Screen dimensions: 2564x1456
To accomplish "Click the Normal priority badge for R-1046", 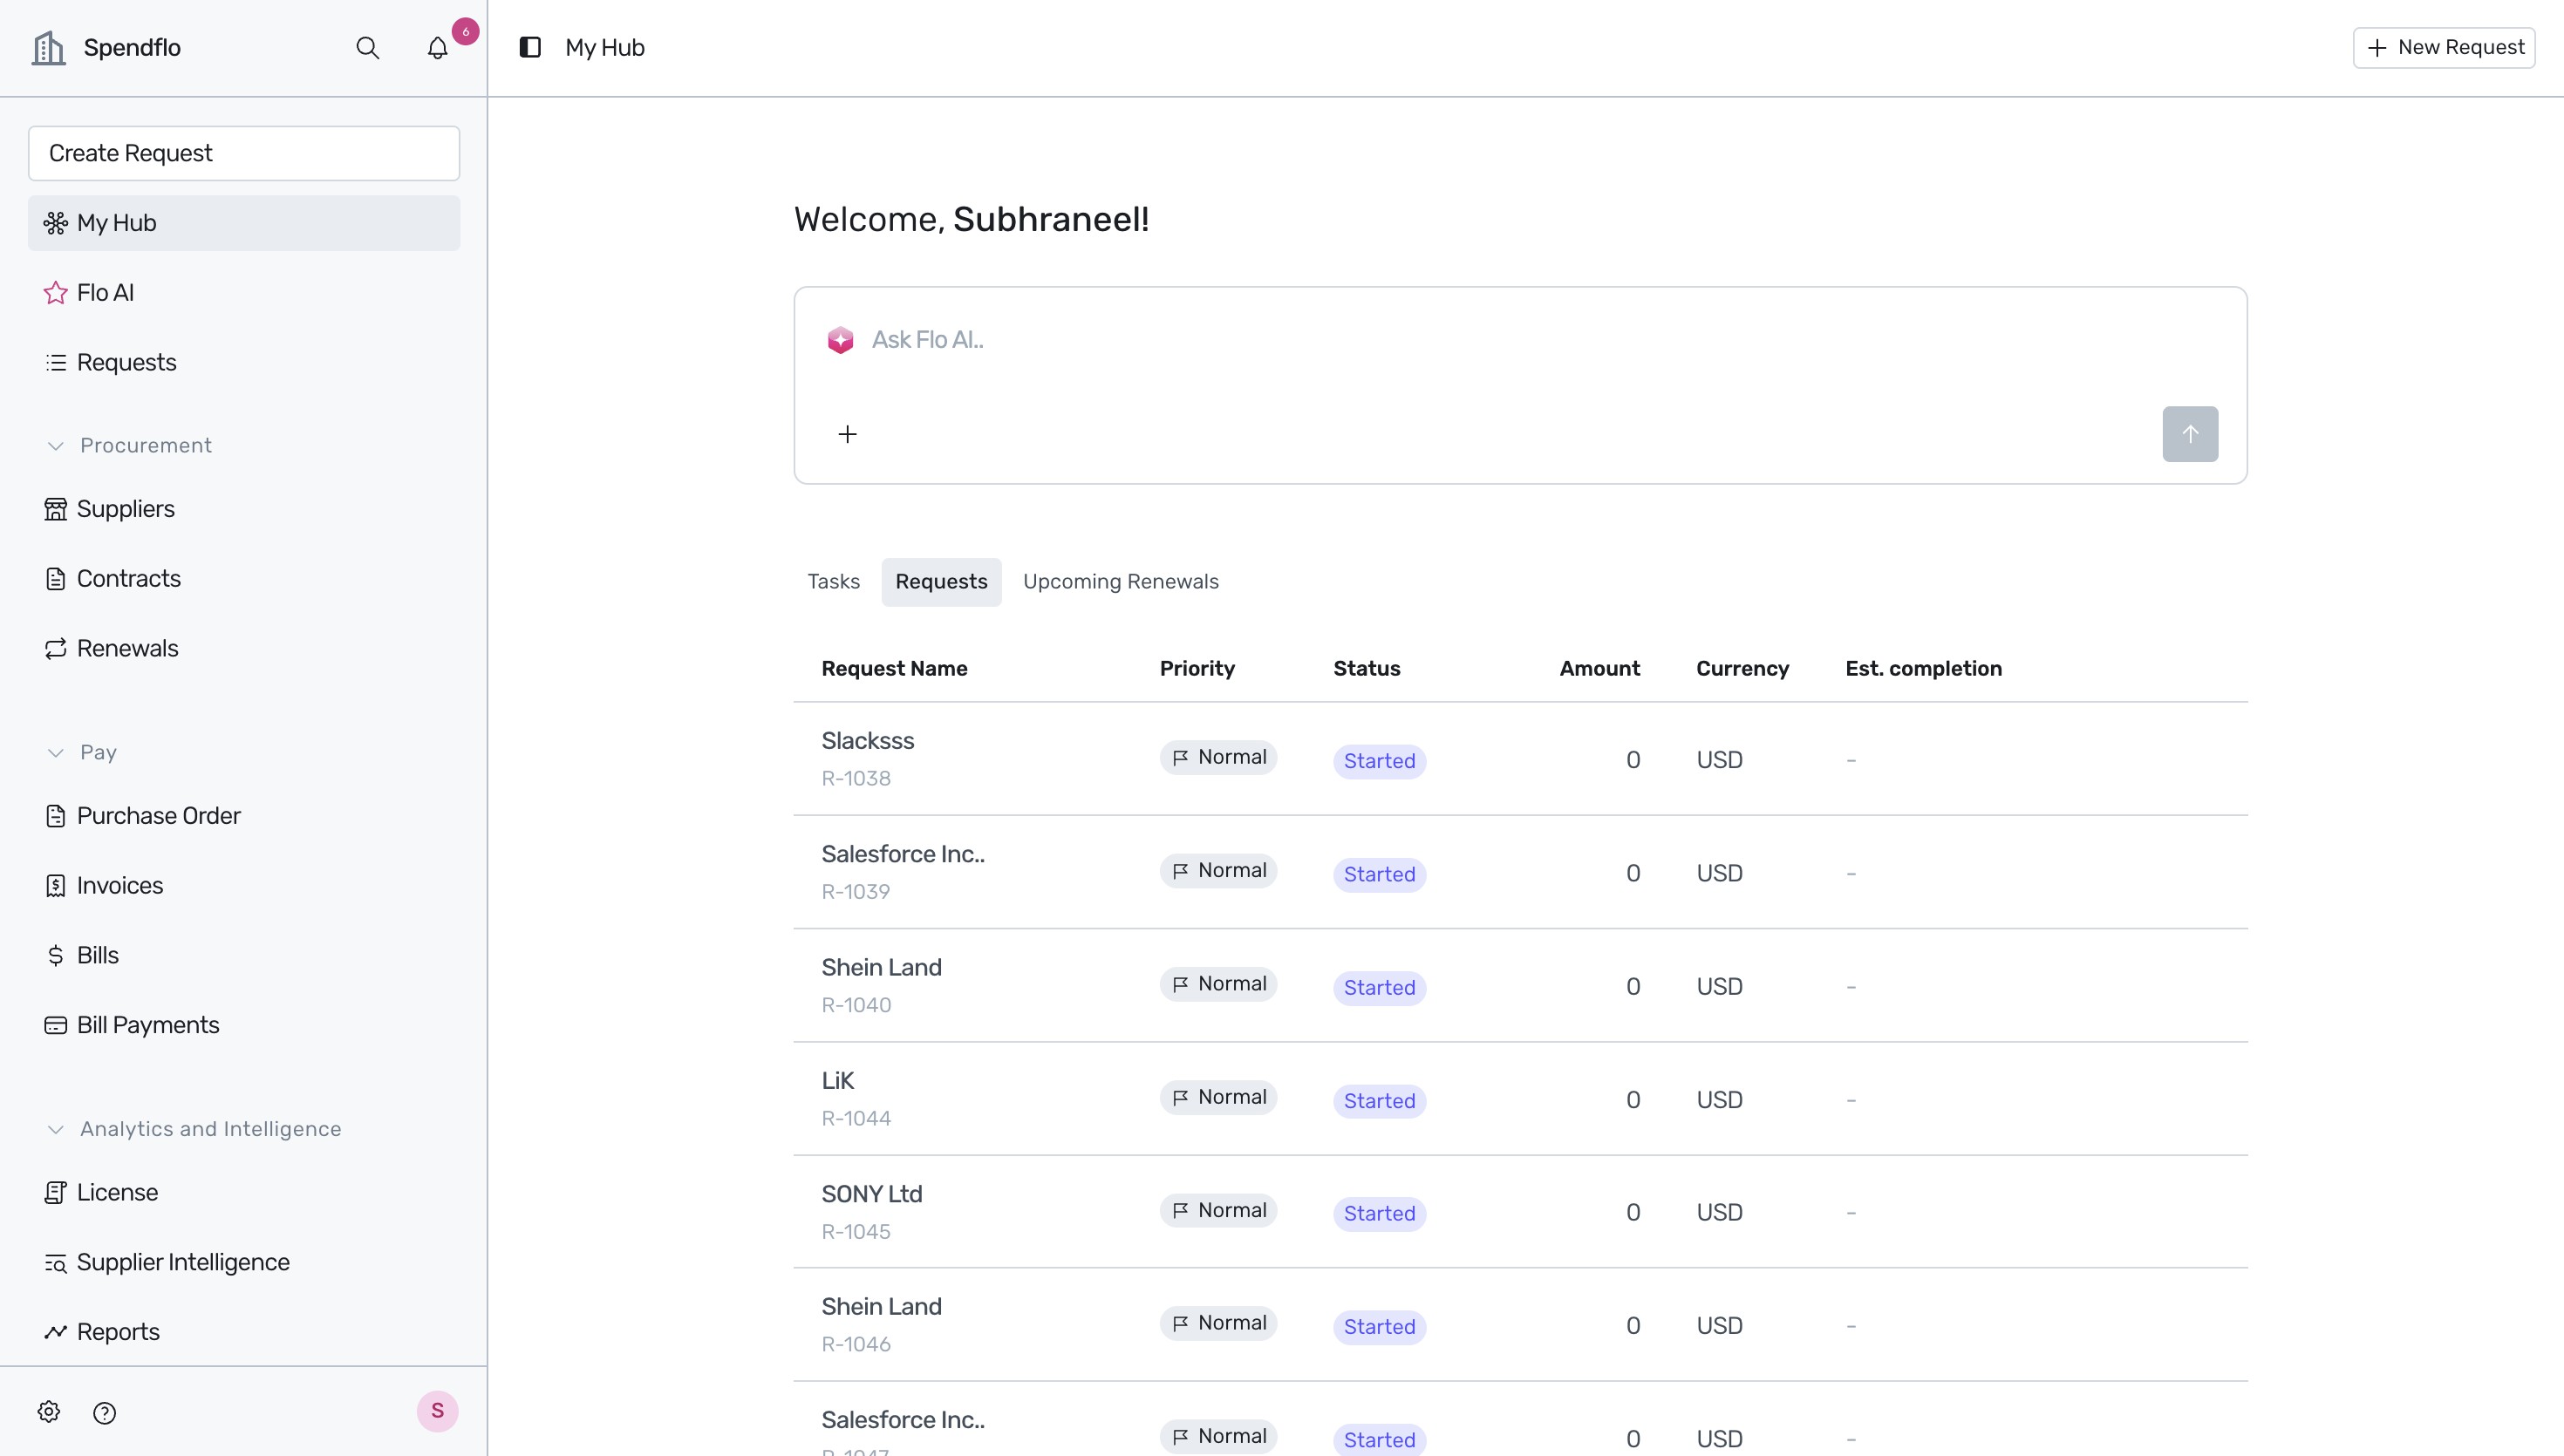I will (1218, 1323).
